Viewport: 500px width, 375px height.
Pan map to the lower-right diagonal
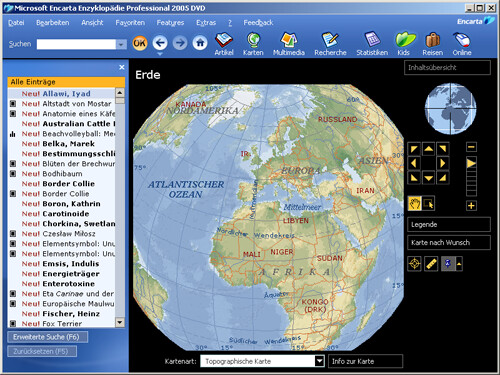443,178
